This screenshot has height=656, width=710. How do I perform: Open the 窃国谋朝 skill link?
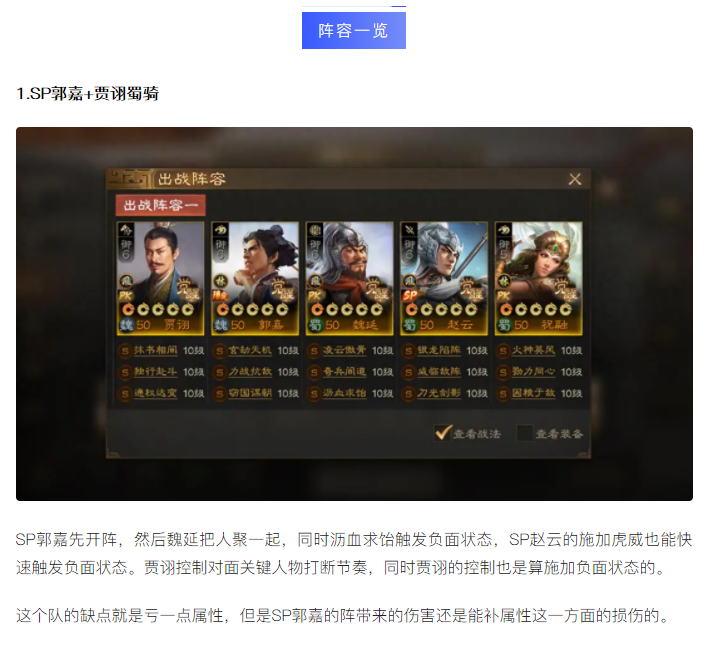coord(250,393)
